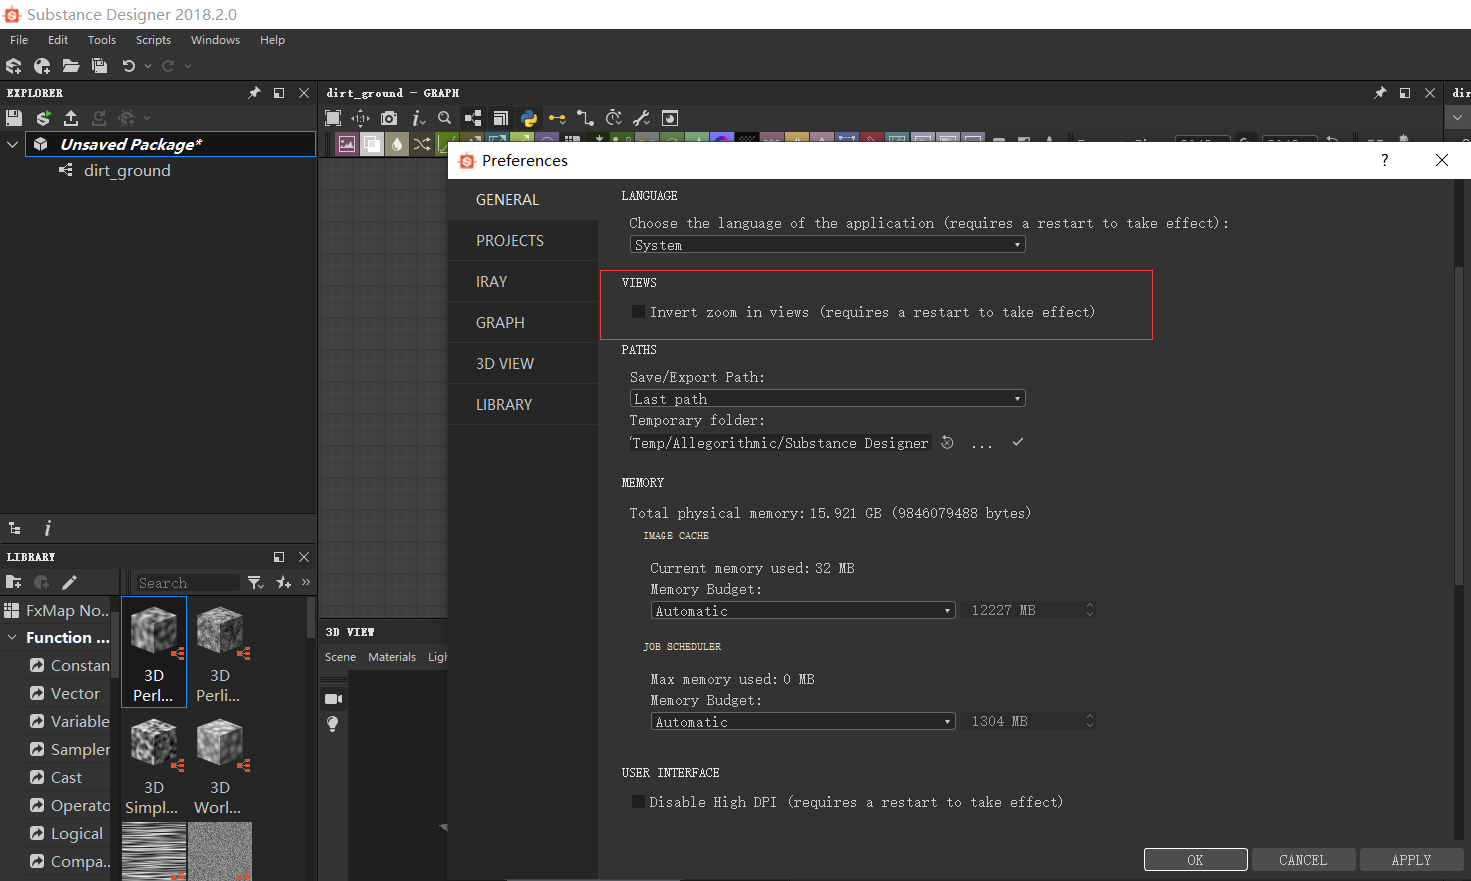The height and width of the screenshot is (881, 1471).
Task: Click the timing clock icon in Graph toolbar
Action: tap(614, 118)
